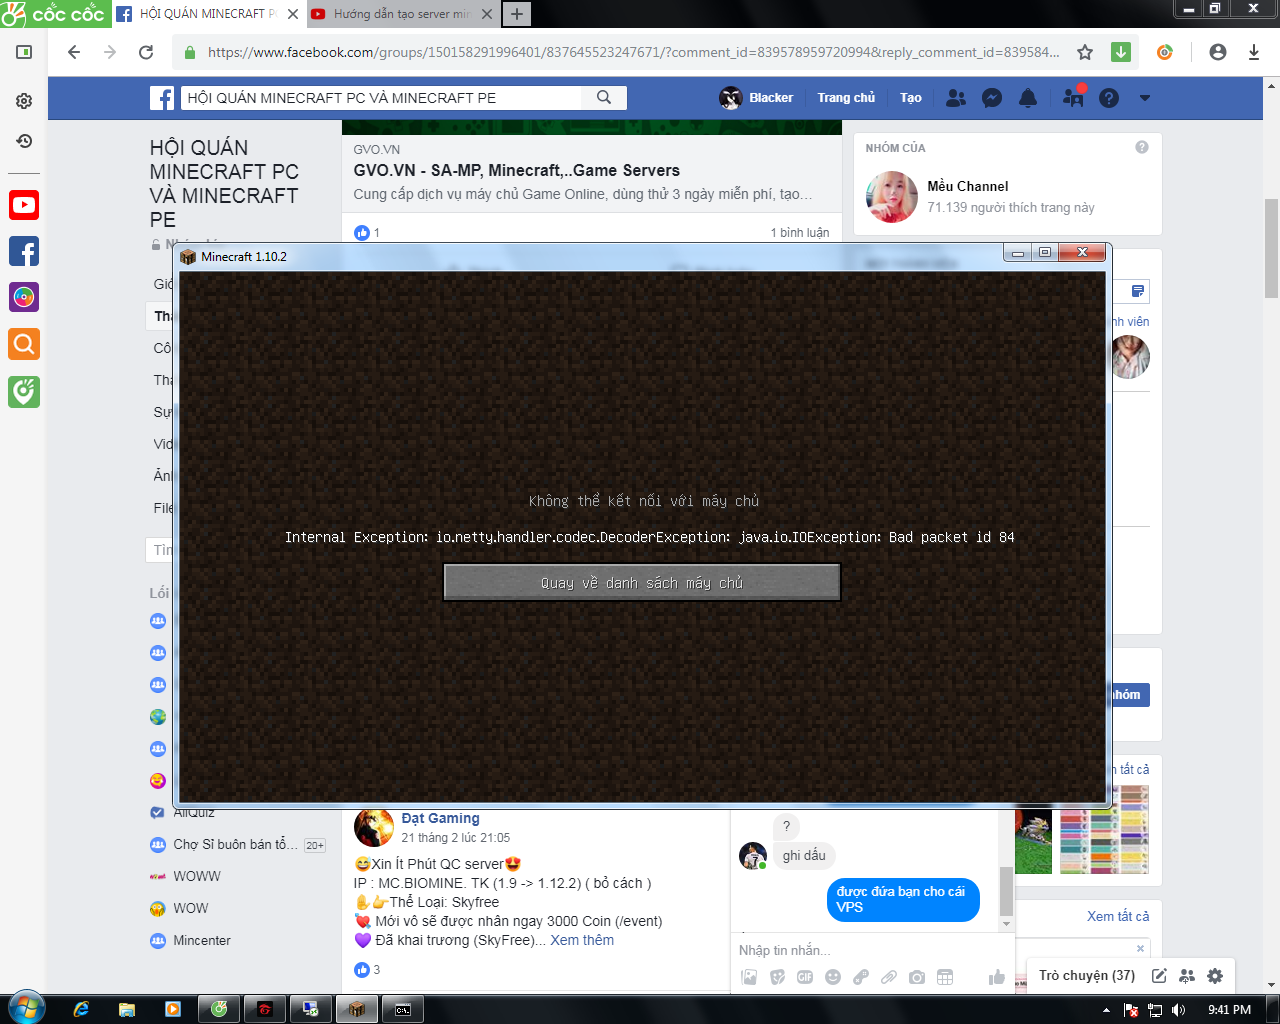Viewport: 1280px width, 1024px height.
Task: Select Trang chủ in the Facebook menu bar
Action: (846, 97)
